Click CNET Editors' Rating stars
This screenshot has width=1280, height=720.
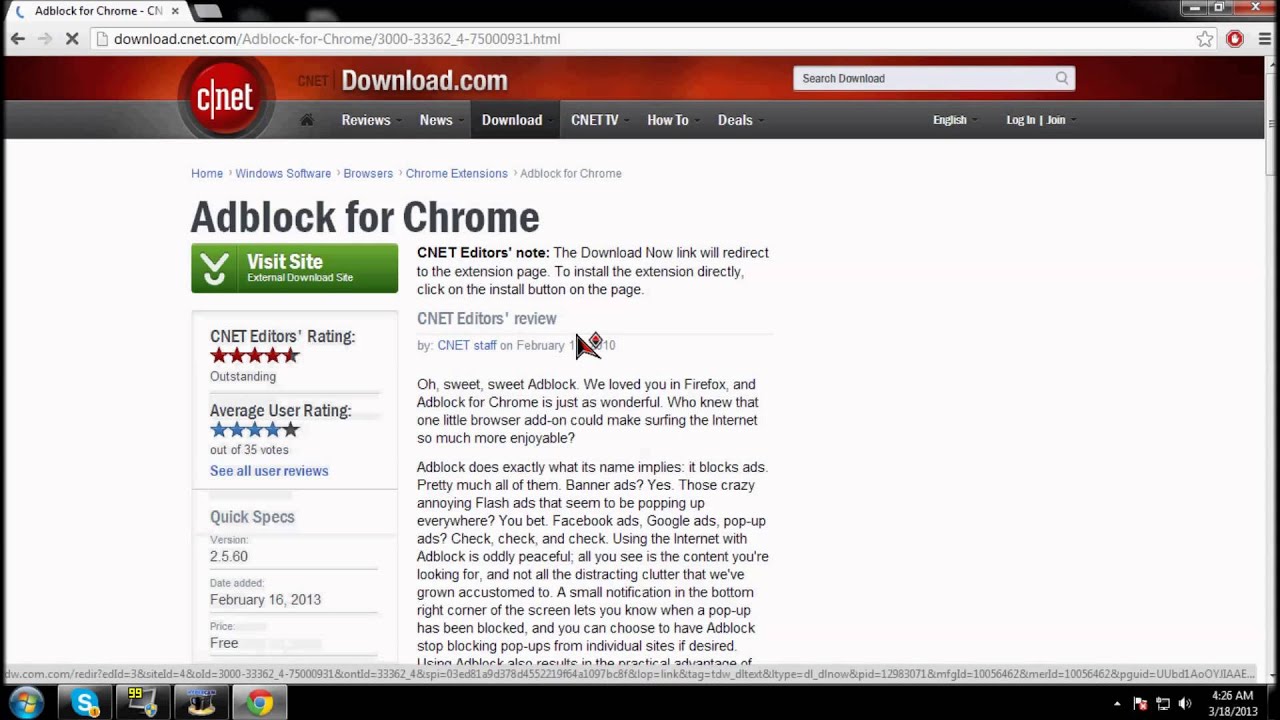254,356
